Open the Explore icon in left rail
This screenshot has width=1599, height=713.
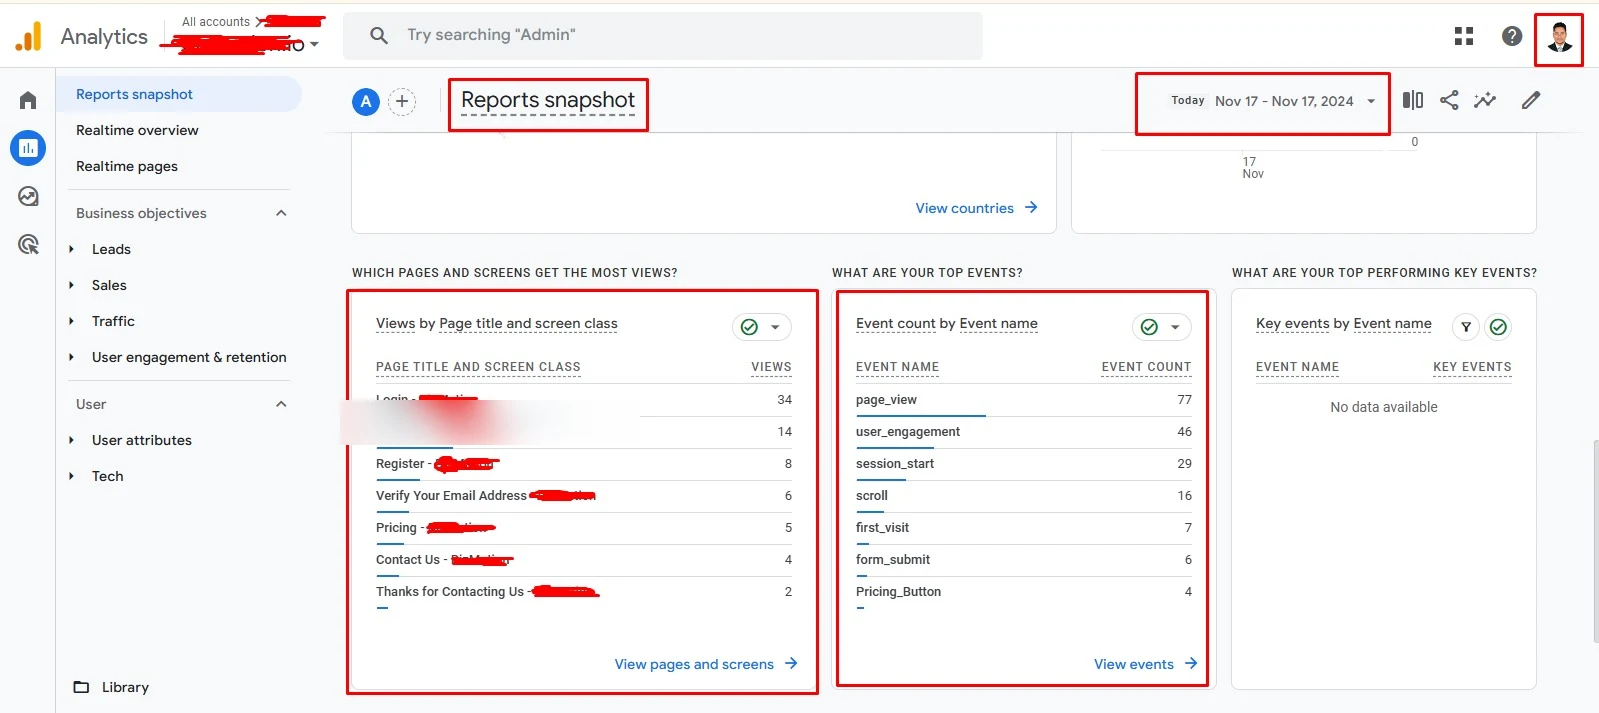[28, 196]
